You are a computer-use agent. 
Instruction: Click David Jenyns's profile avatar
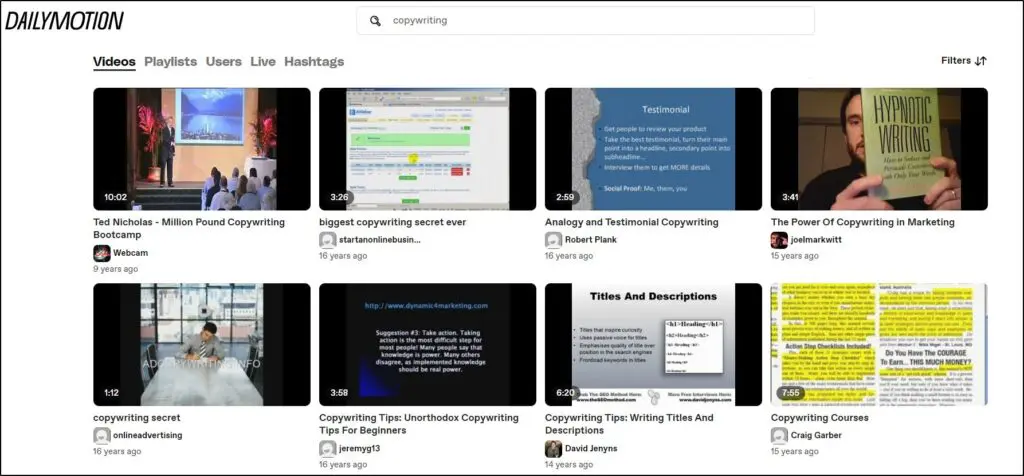click(554, 448)
